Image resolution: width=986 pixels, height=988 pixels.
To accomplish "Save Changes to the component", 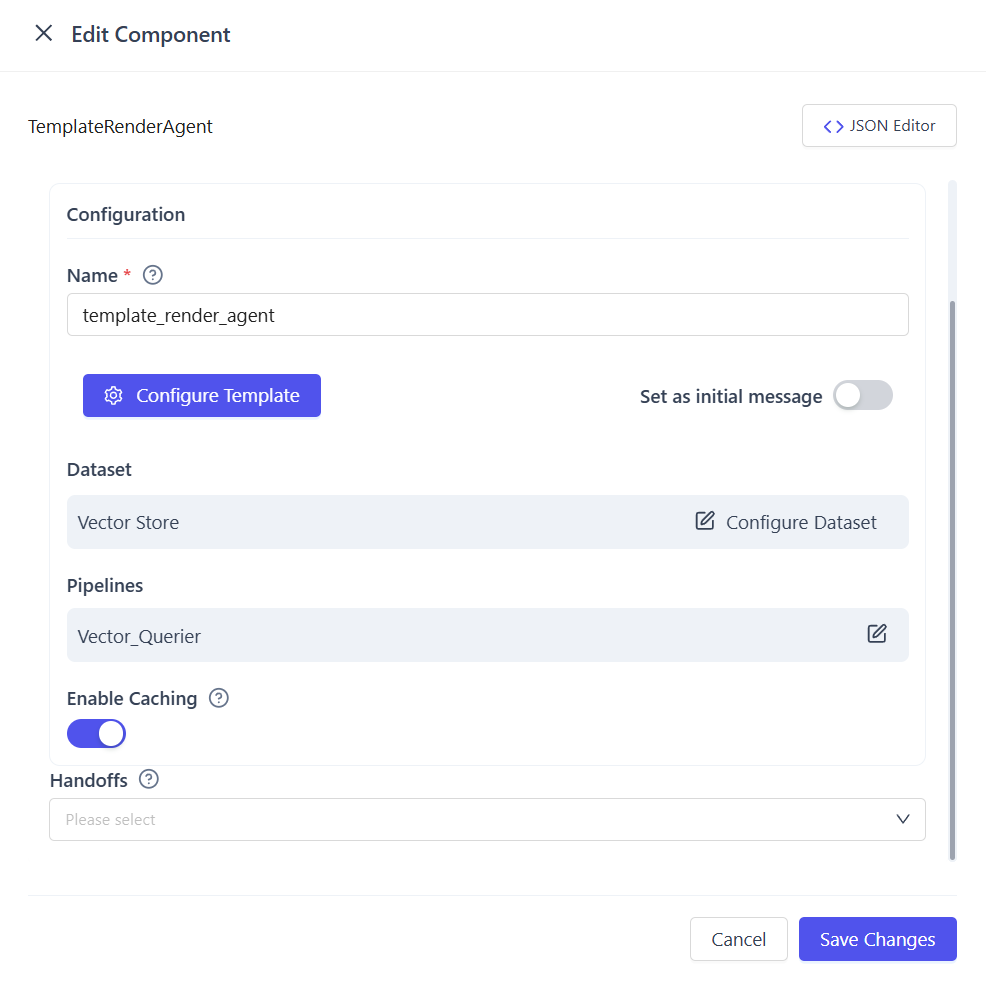I will pyautogui.click(x=877, y=939).
